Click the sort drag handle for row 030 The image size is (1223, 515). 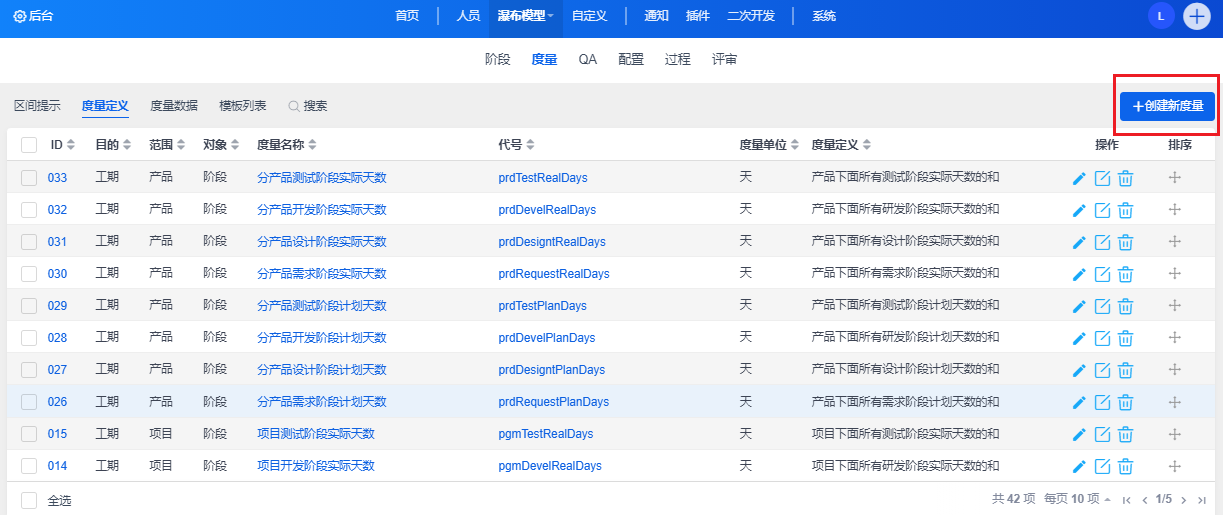point(1175,274)
